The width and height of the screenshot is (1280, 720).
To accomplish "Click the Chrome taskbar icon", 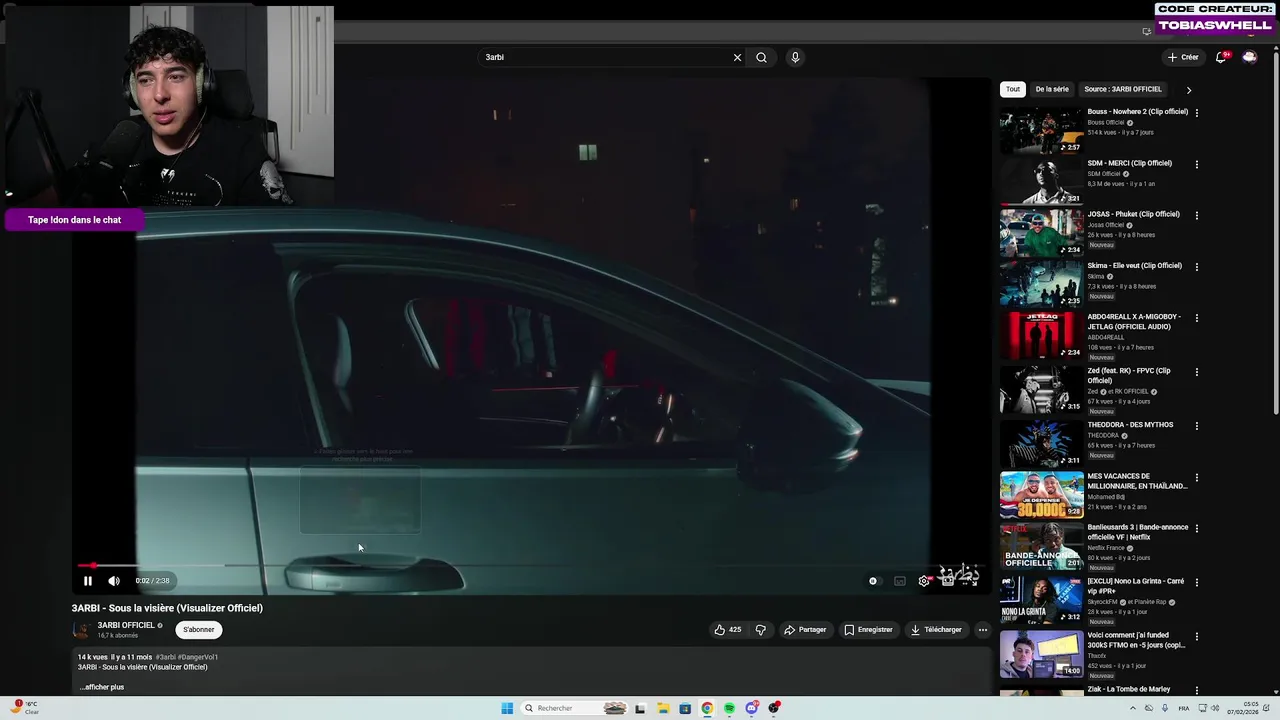I will 707,708.
